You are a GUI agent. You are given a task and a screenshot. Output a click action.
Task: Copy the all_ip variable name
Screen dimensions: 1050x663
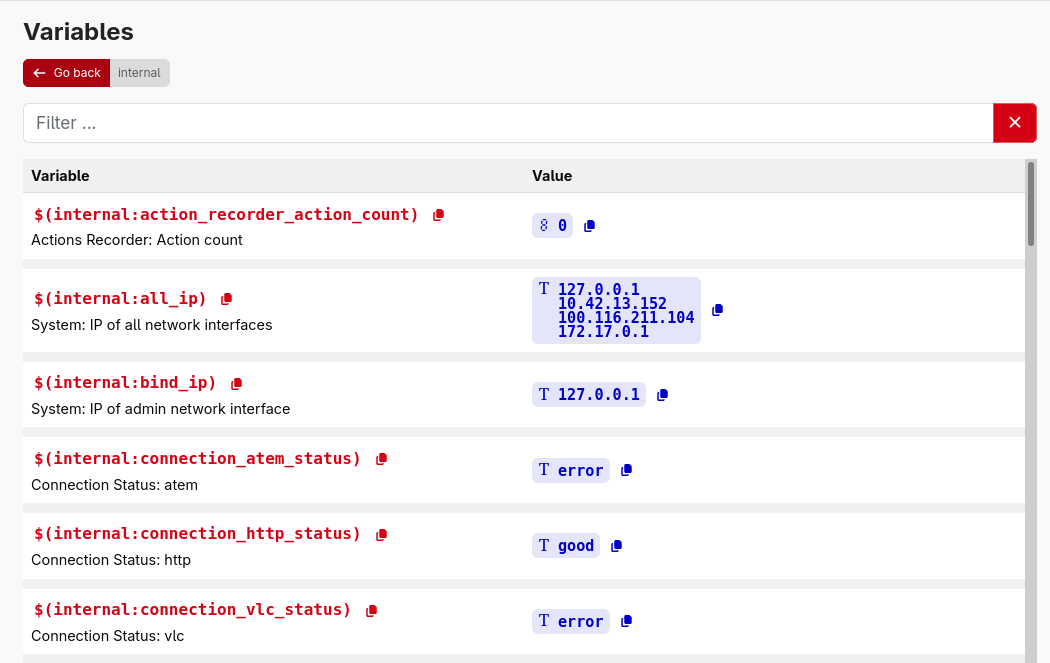click(x=226, y=298)
